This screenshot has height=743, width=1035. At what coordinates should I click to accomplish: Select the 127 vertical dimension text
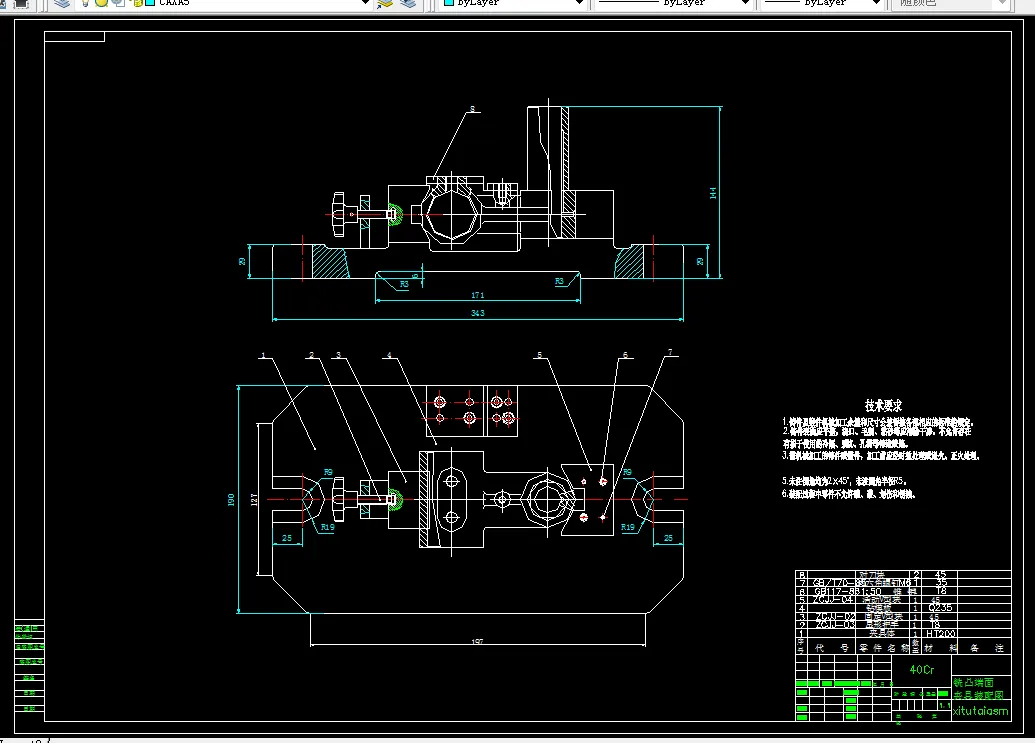(x=254, y=500)
